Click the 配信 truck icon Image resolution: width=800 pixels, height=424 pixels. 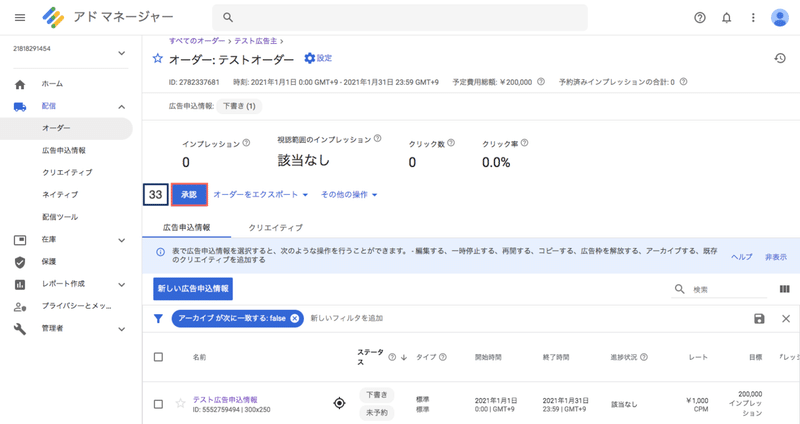tap(20, 107)
